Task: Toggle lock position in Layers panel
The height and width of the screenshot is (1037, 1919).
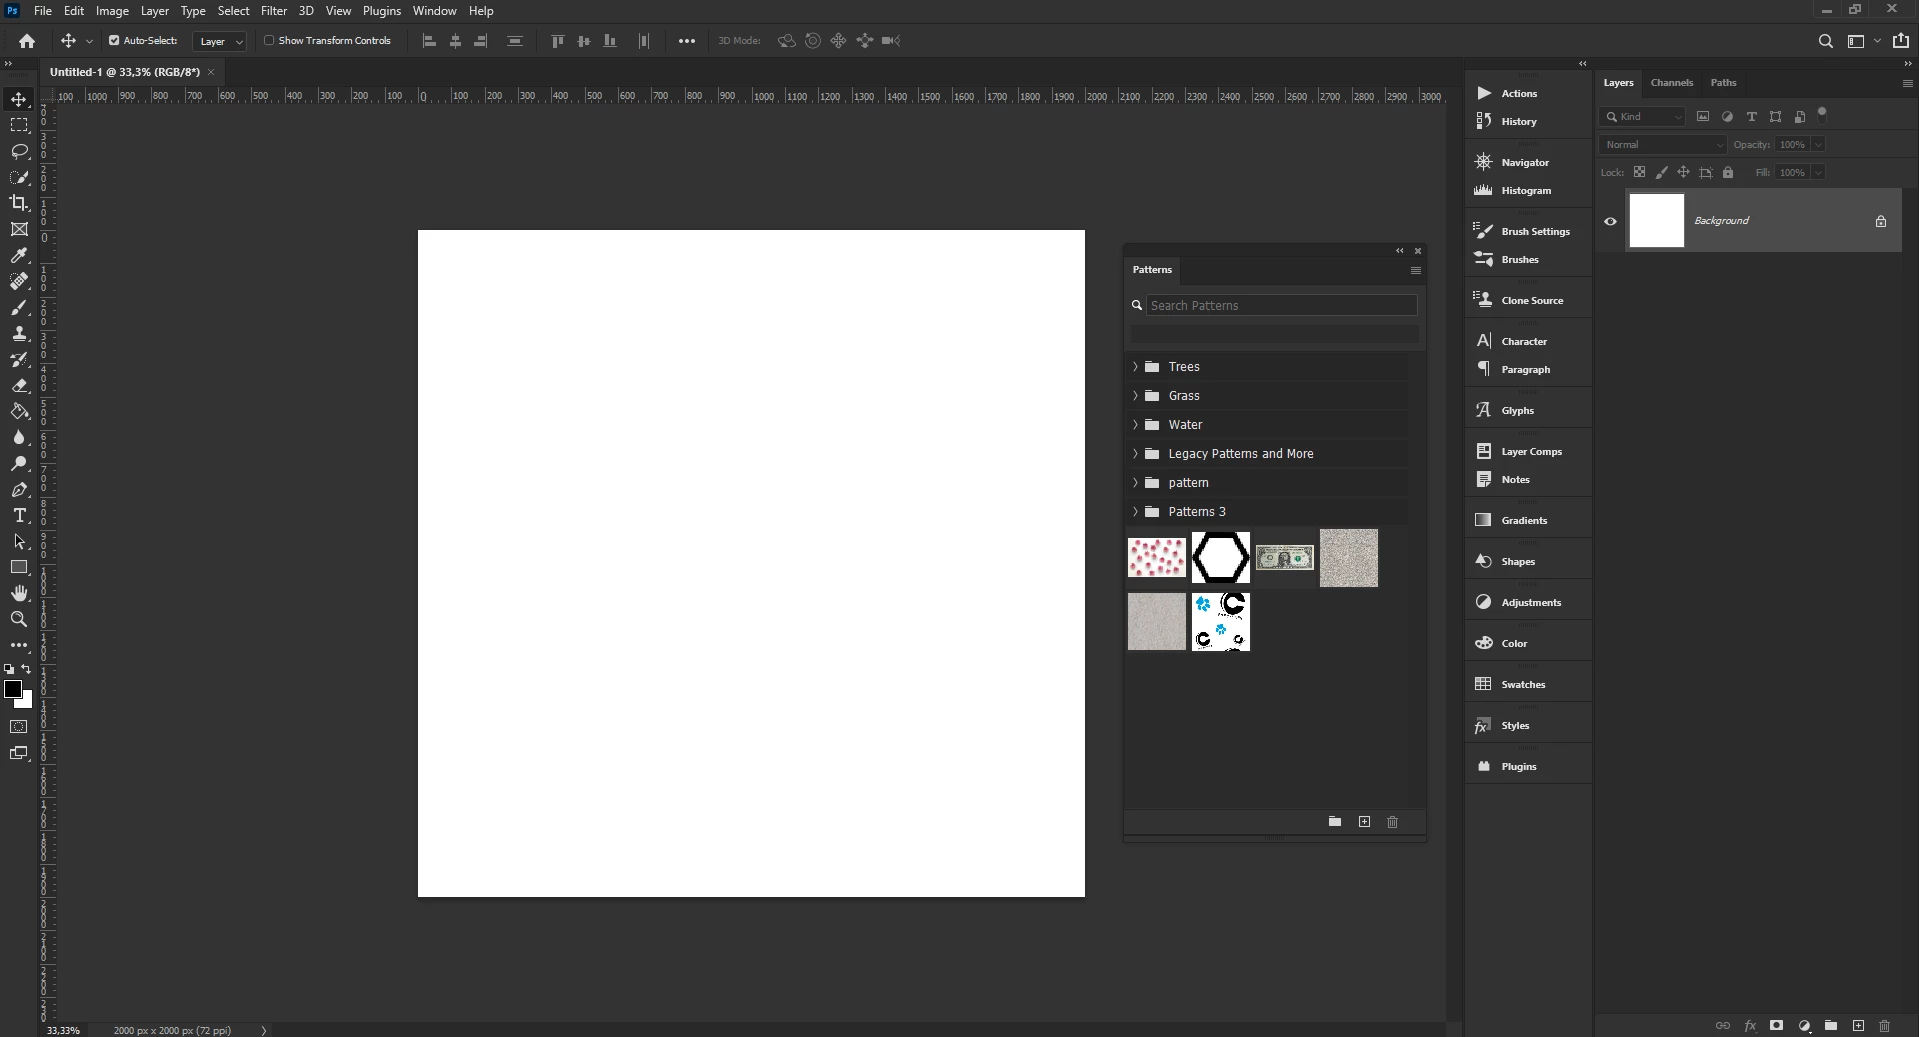Action: tap(1683, 172)
